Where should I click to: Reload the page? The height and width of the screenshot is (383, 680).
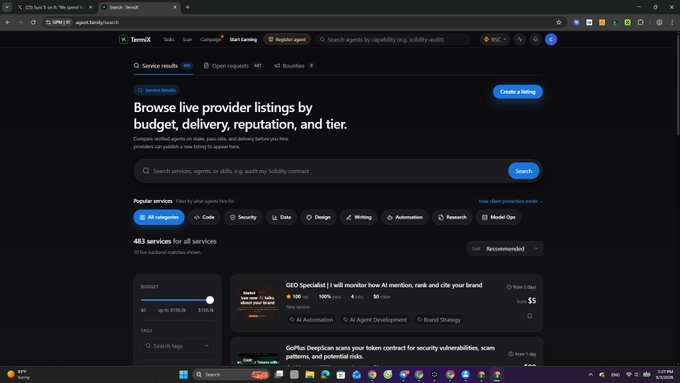(x=33, y=22)
